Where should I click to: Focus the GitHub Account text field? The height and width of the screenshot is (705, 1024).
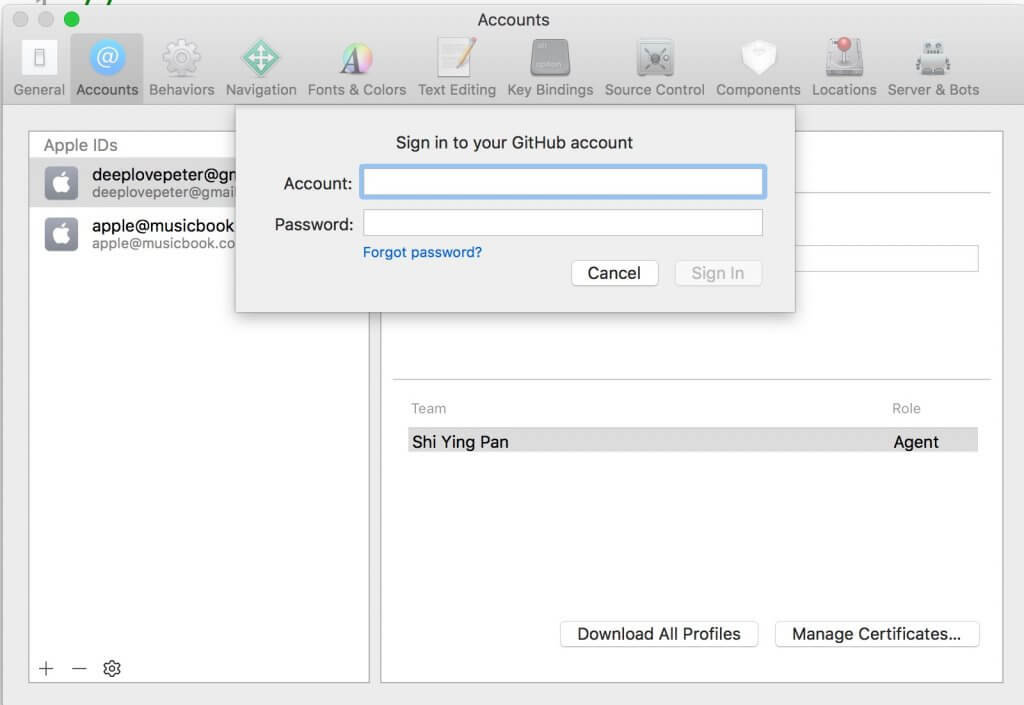point(563,182)
